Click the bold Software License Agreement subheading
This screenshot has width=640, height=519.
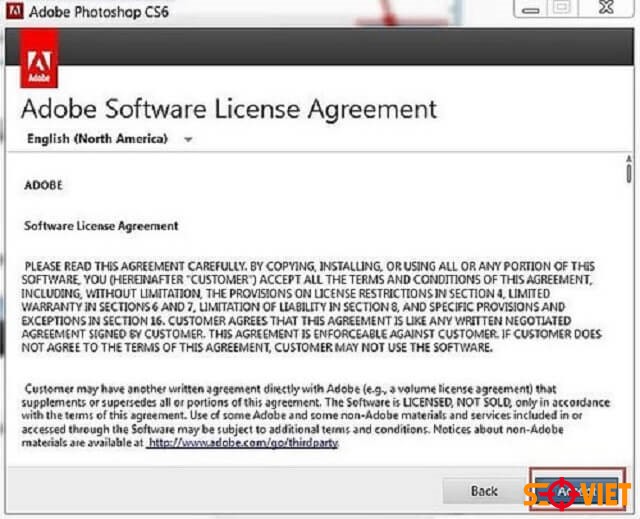(101, 226)
